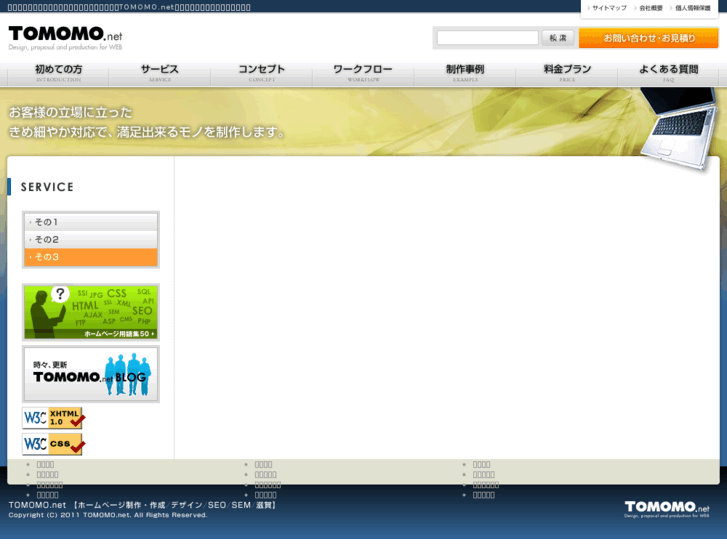Open the TOMOMO.net BLOG banner
This screenshot has width=727, height=545.
[x=91, y=374]
